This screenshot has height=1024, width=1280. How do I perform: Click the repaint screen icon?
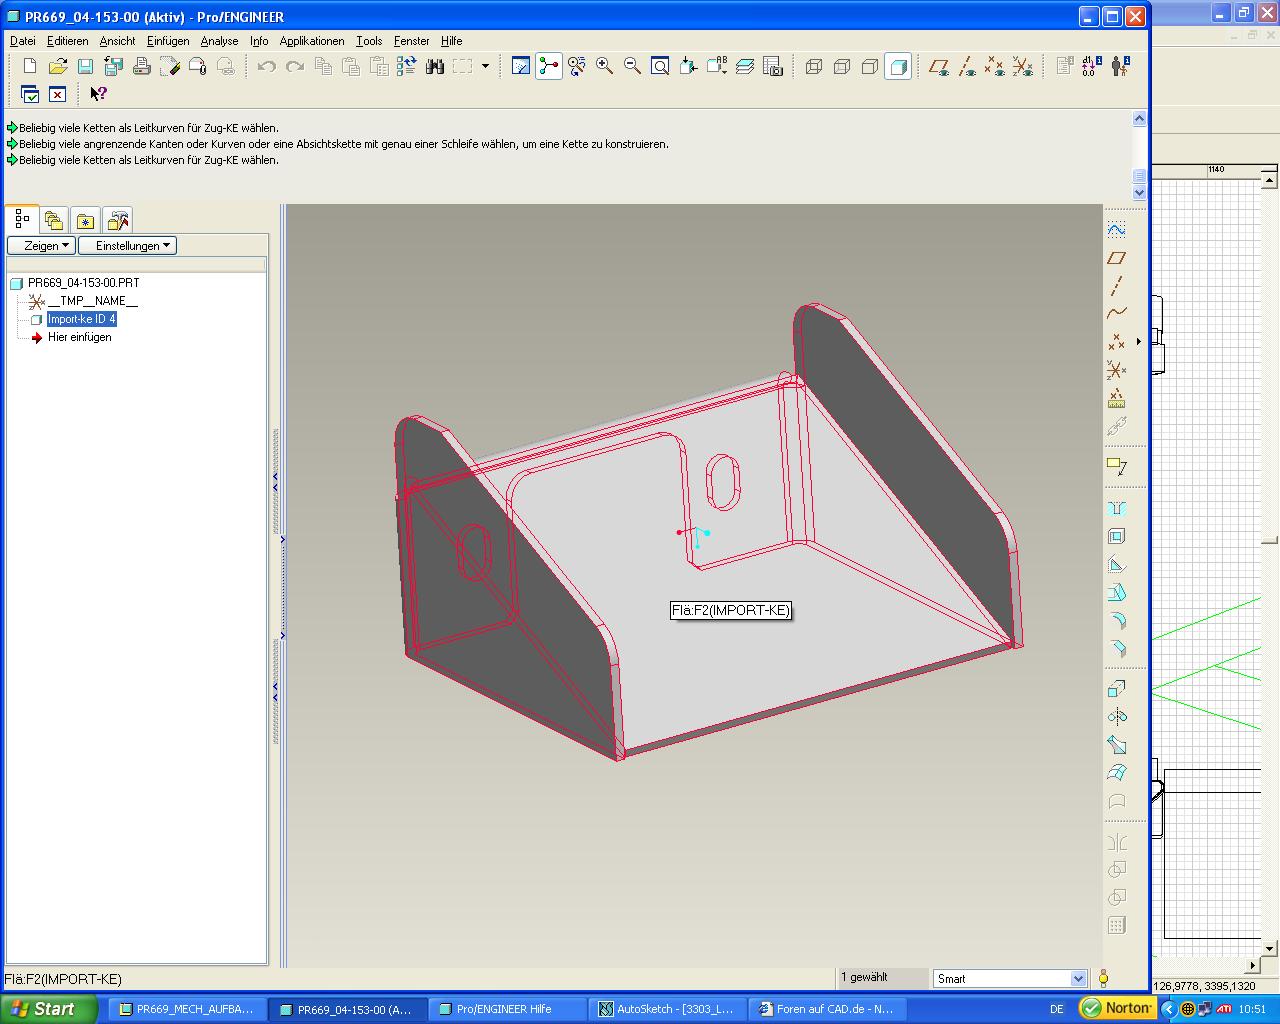(520, 66)
